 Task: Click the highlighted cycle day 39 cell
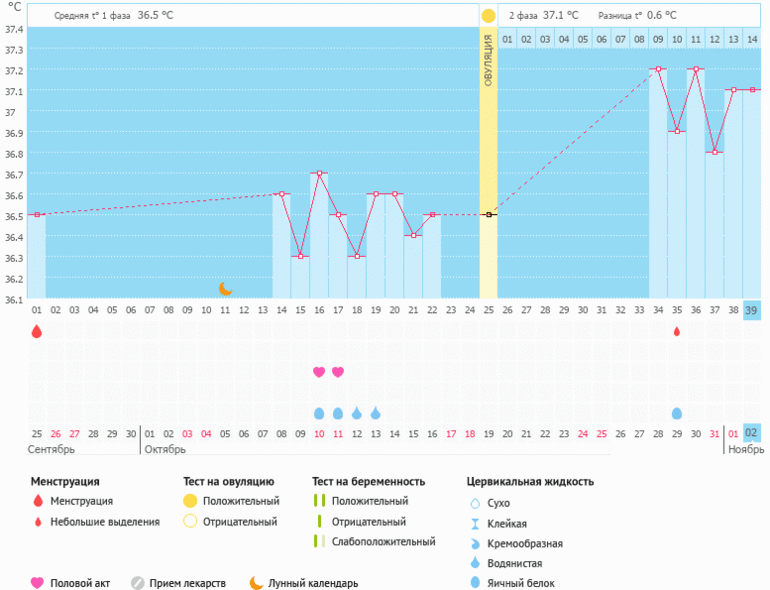[x=752, y=311]
